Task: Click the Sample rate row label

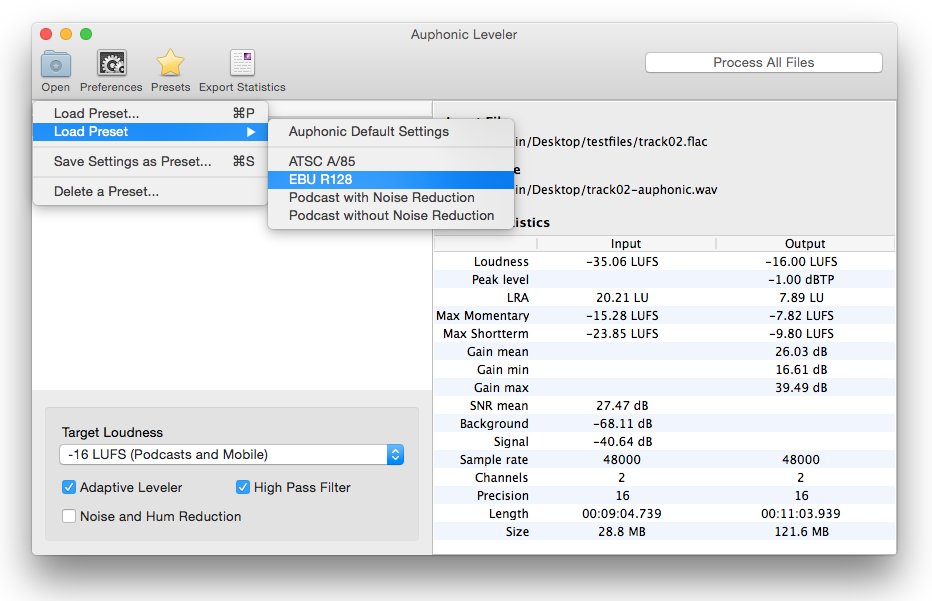Action: (494, 460)
